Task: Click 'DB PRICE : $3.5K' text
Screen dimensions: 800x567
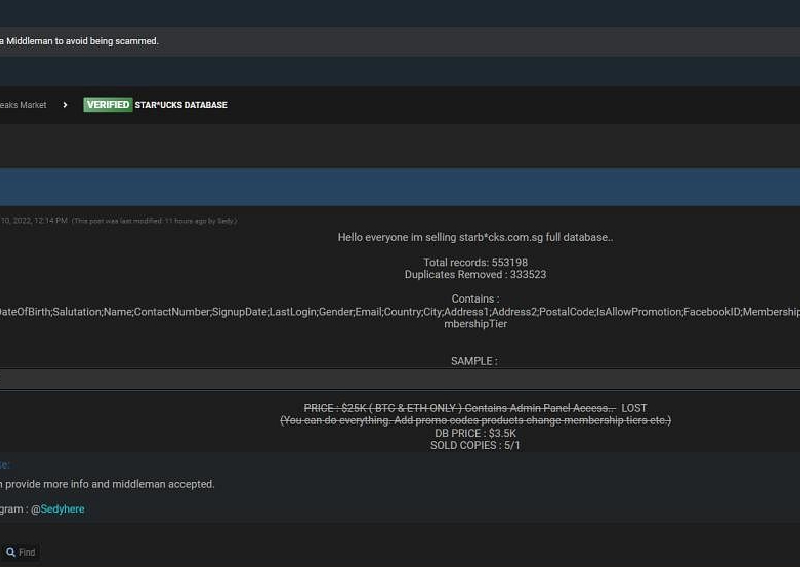Action: pyautogui.click(x=476, y=433)
